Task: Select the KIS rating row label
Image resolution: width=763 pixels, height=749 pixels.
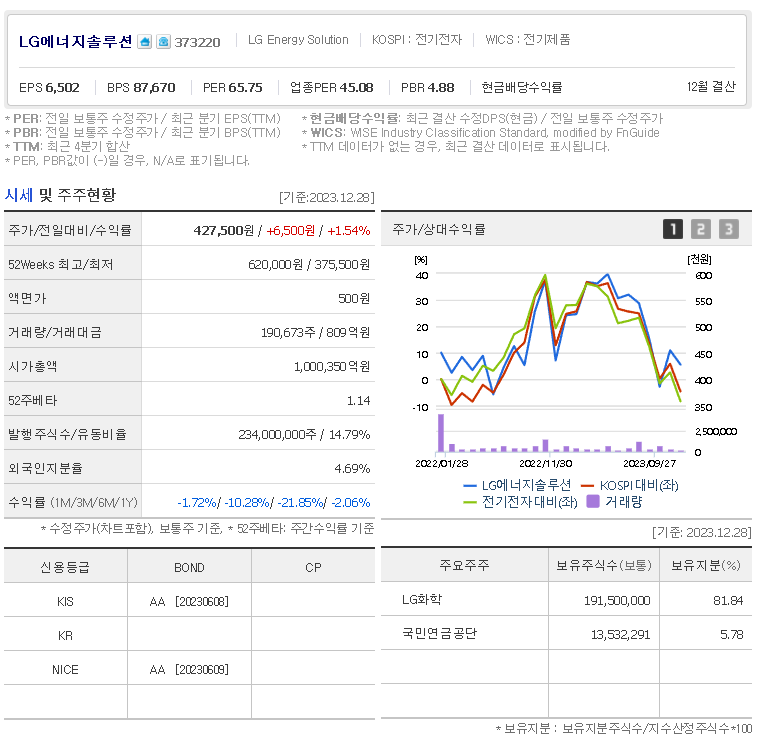Action: click(65, 602)
